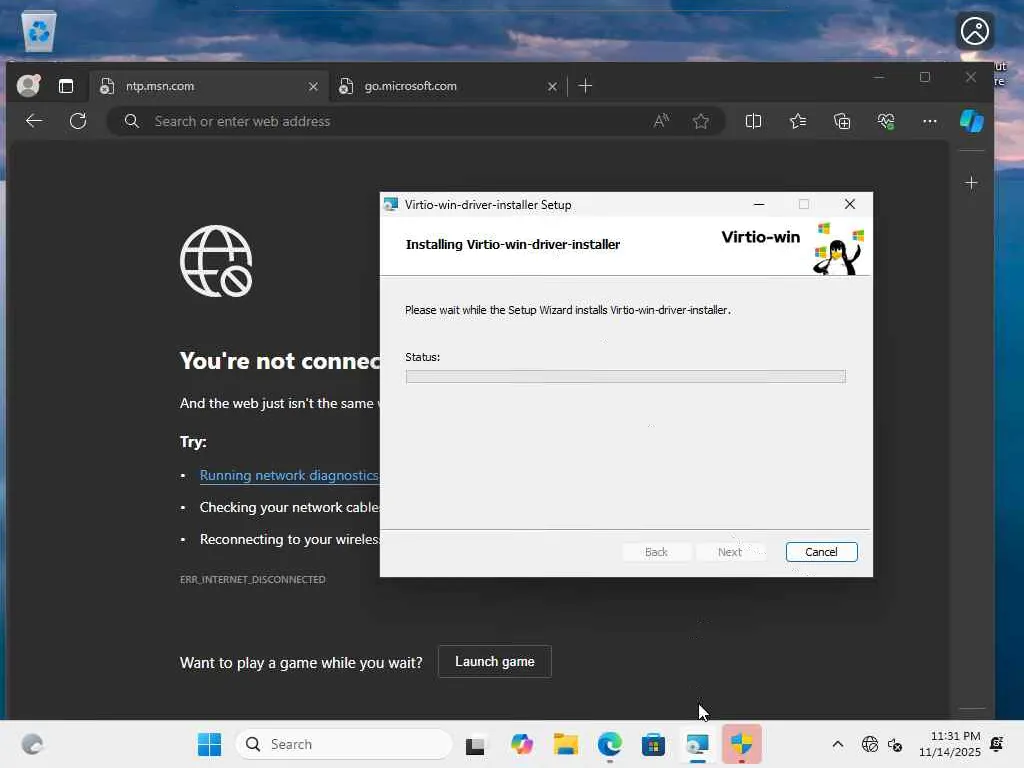Screen dimensions: 1024x768
Task: Open Copilot in Edge sidebar
Action: (972, 121)
